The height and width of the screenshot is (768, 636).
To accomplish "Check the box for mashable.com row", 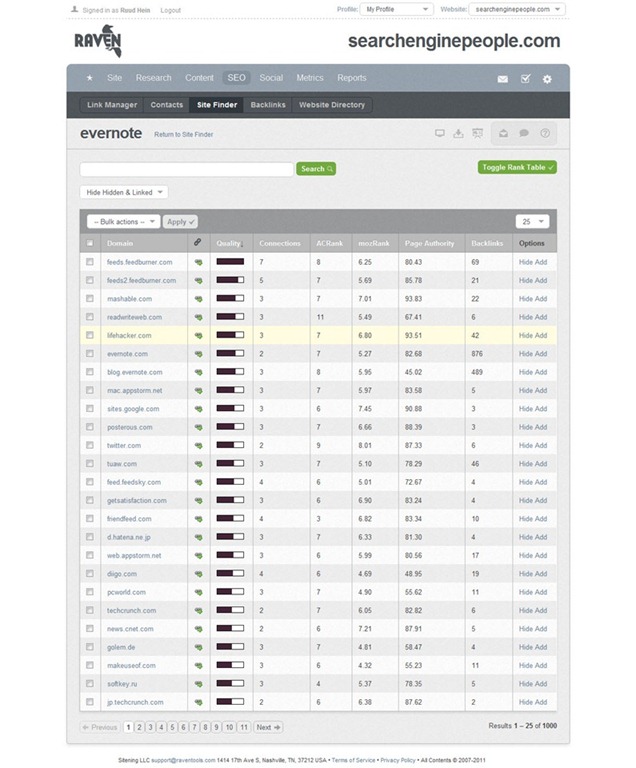I will (90, 298).
